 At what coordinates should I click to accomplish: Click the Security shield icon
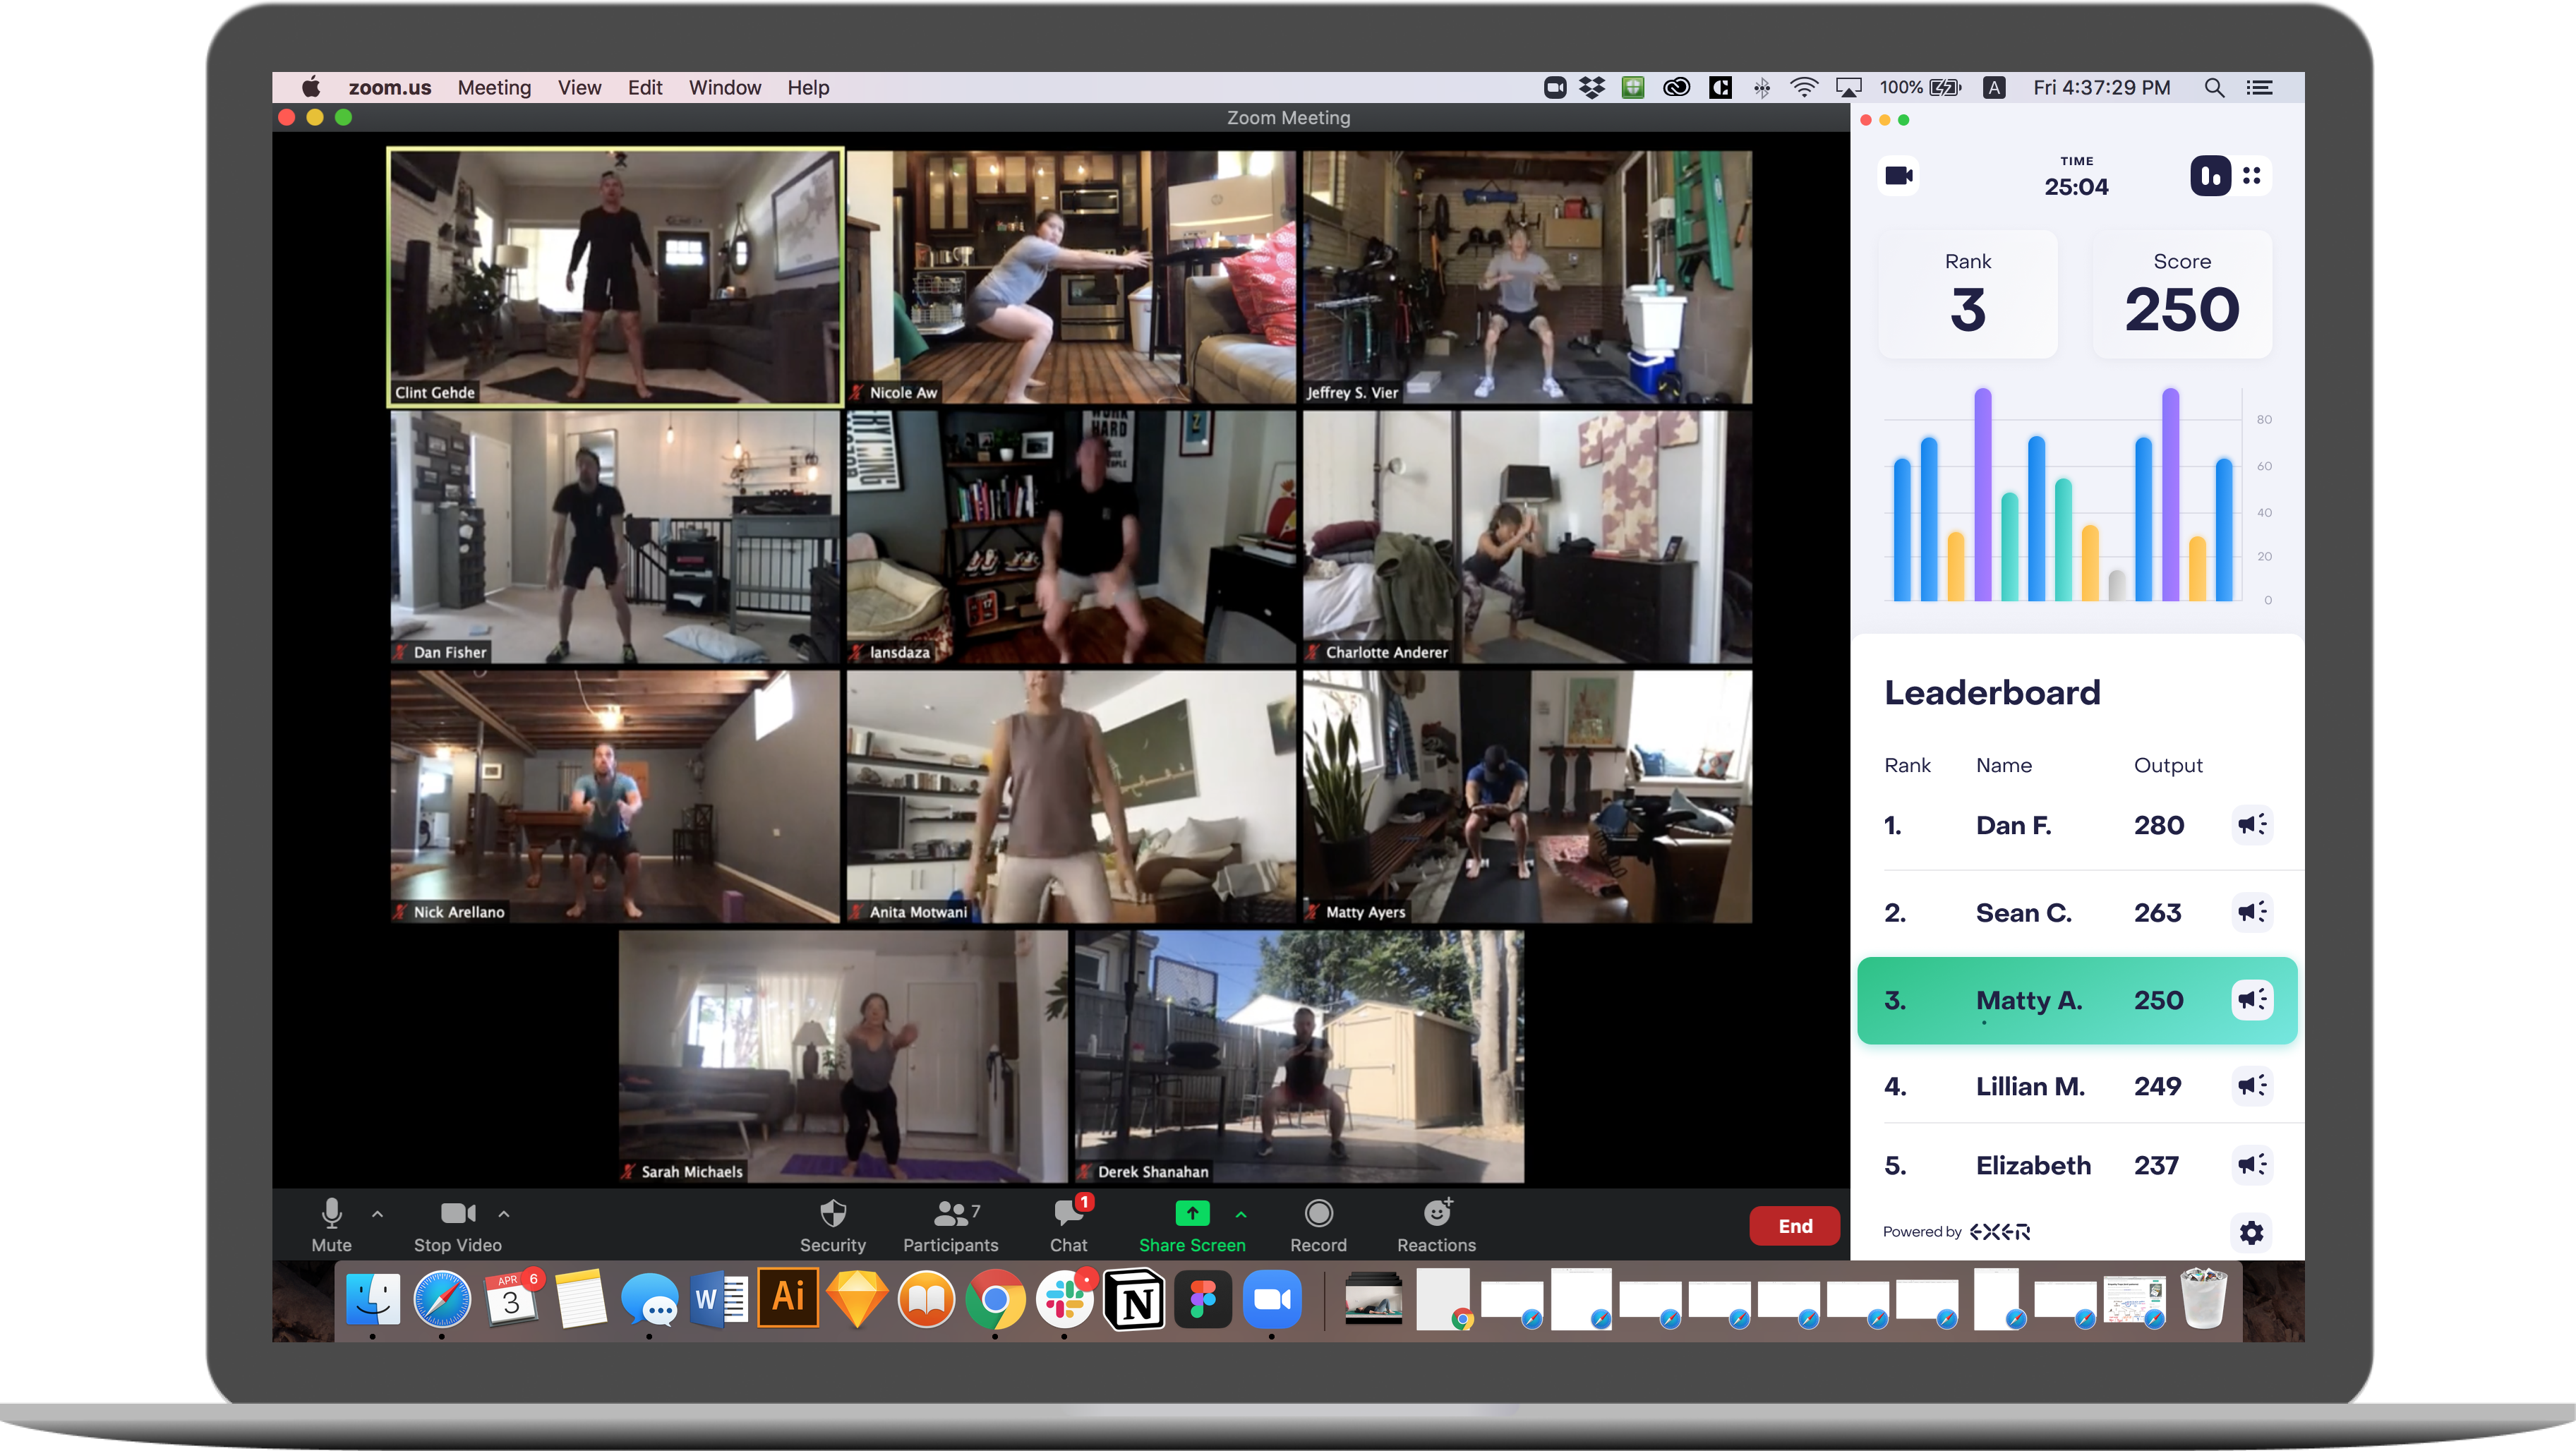point(832,1214)
